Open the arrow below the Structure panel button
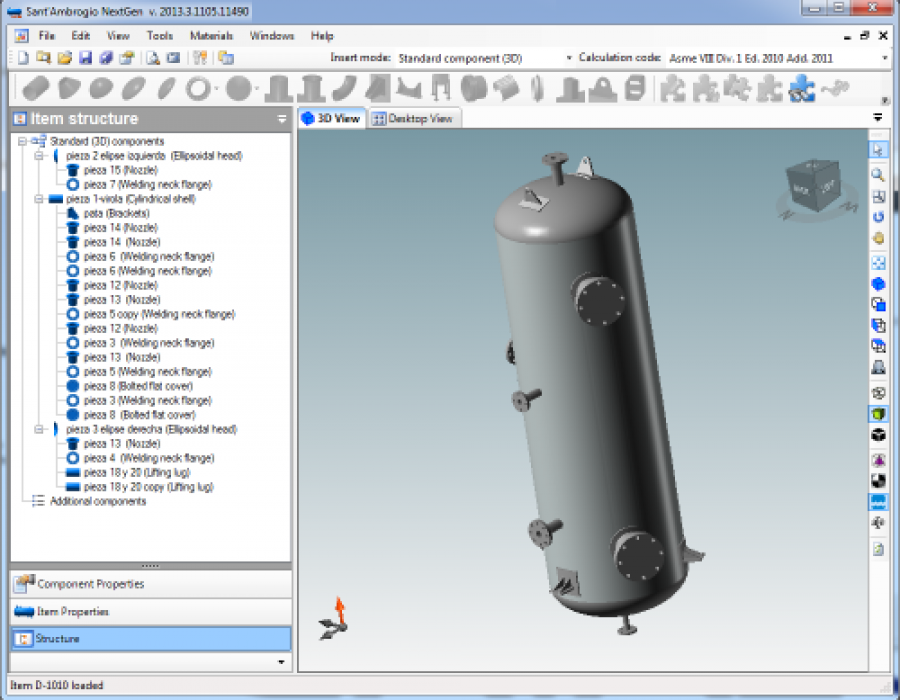This screenshot has height=700, width=900. (281, 662)
